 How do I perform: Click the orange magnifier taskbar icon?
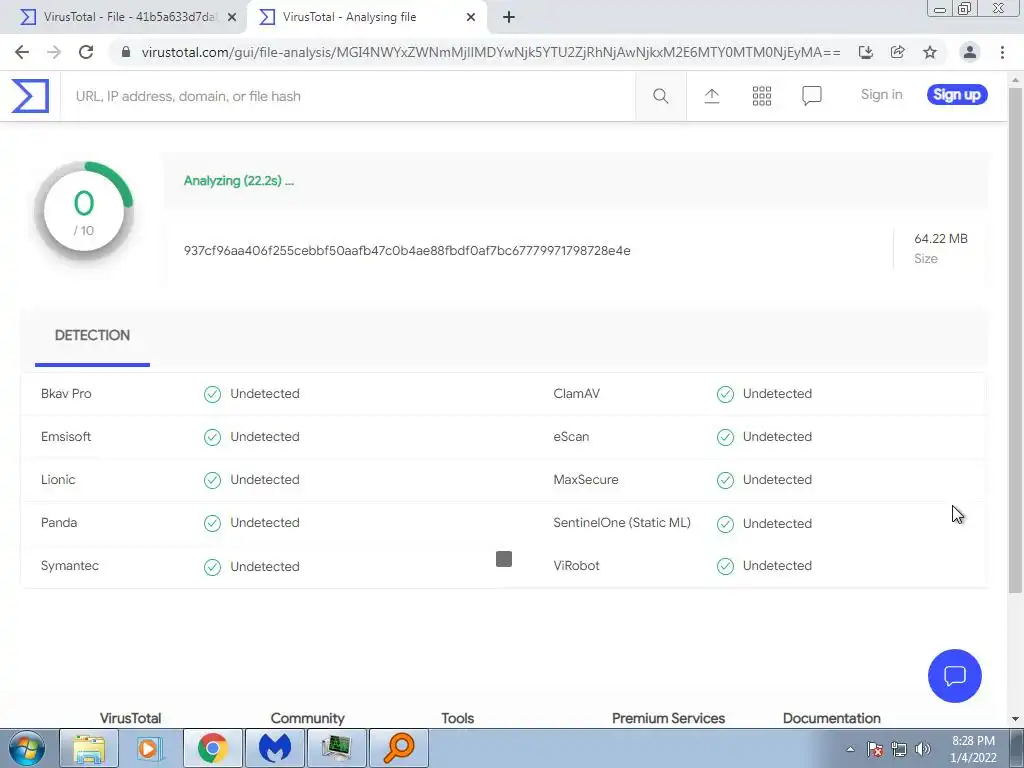click(x=399, y=748)
